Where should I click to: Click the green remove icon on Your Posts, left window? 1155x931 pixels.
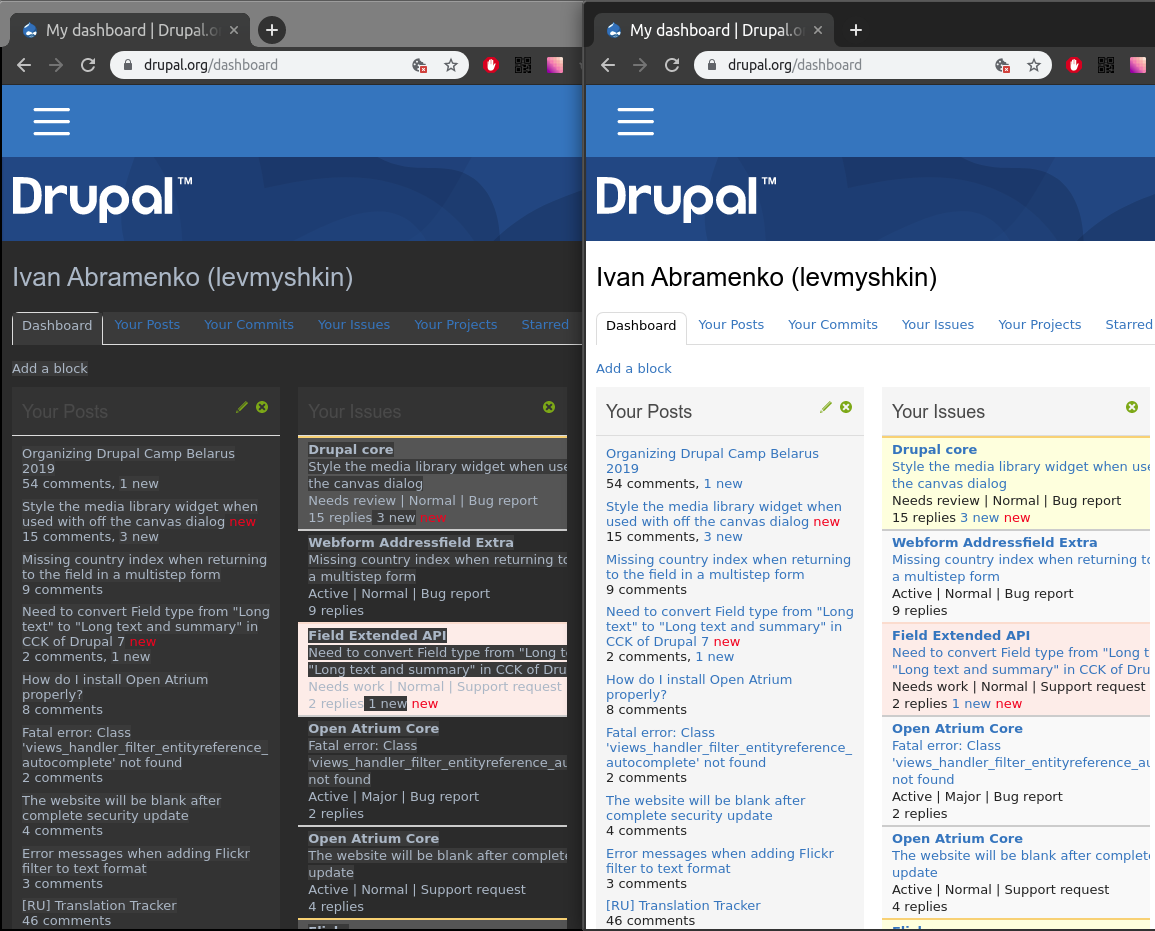[262, 407]
